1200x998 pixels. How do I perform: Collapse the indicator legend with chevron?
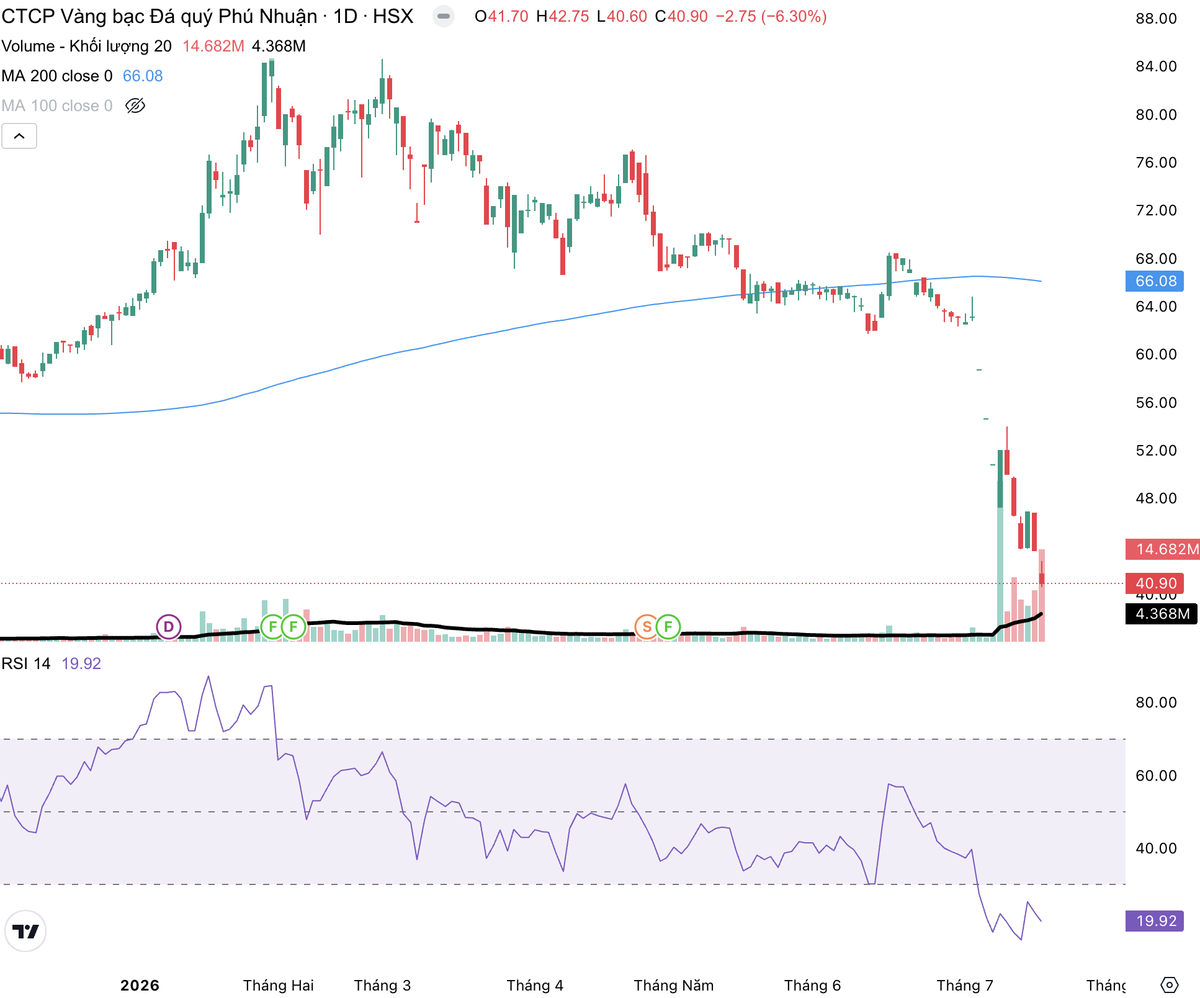pyautogui.click(x=19, y=136)
